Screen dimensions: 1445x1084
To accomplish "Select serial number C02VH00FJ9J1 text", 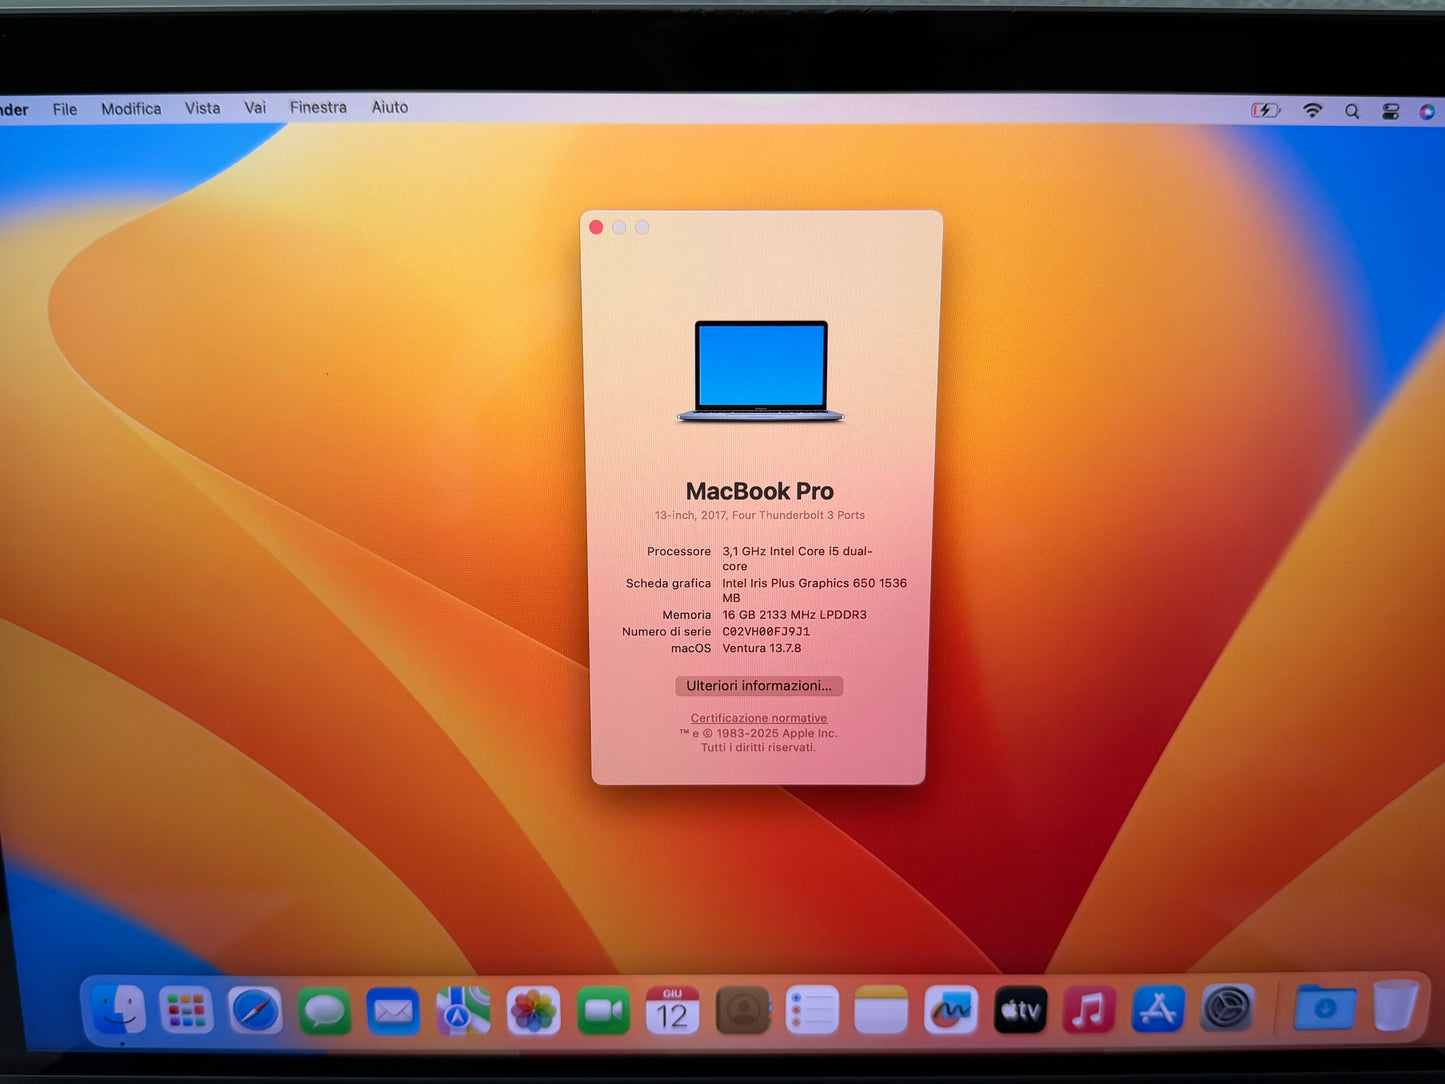I will tap(766, 632).
